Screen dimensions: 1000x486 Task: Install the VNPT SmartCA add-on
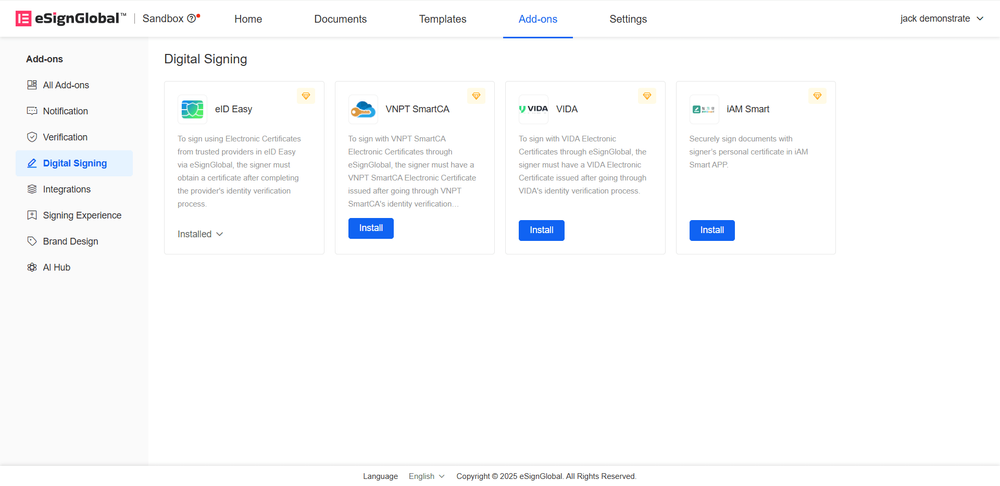(x=371, y=229)
